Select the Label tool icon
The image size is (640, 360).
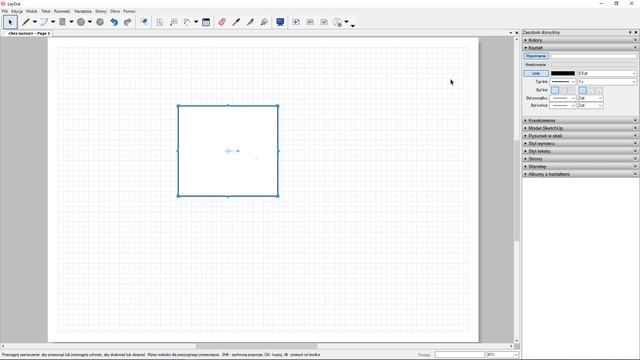[173, 22]
